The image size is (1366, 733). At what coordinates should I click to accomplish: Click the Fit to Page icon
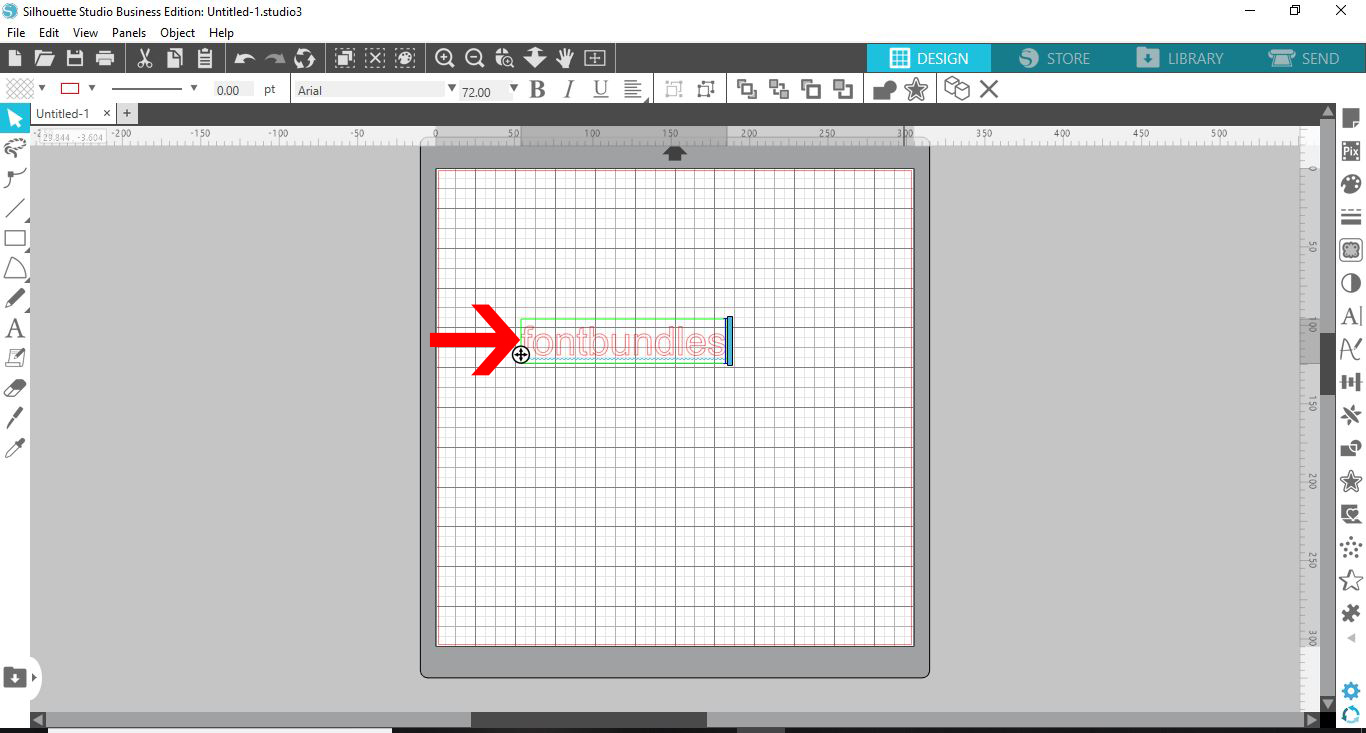(595, 58)
